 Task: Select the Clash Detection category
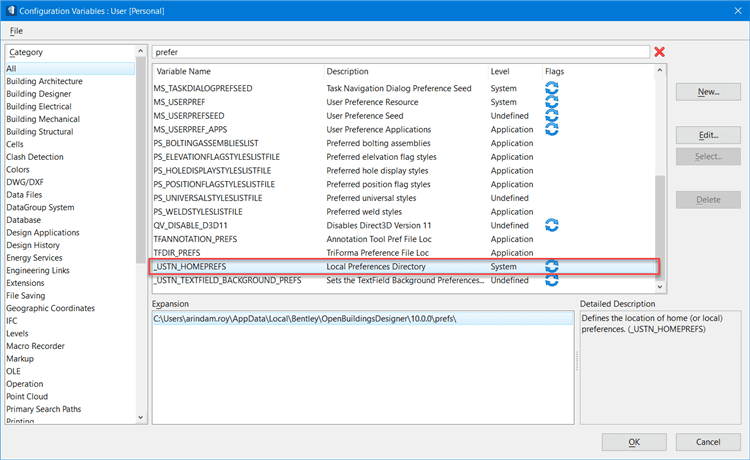(x=35, y=157)
